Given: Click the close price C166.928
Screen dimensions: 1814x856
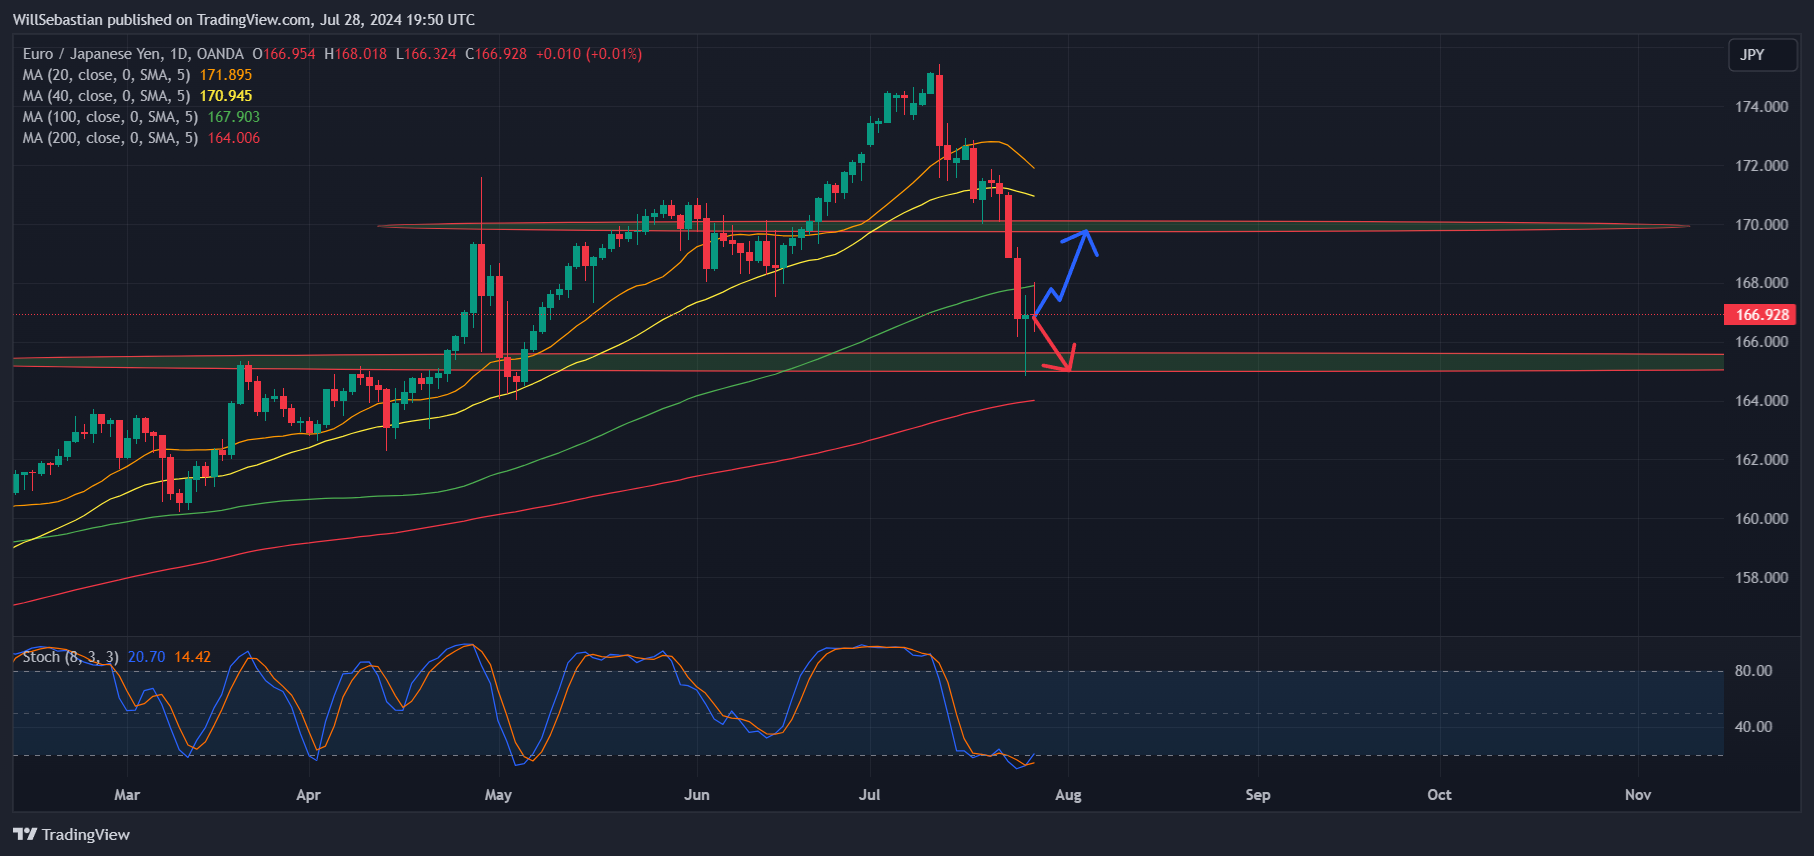Looking at the screenshot, I should (x=496, y=54).
